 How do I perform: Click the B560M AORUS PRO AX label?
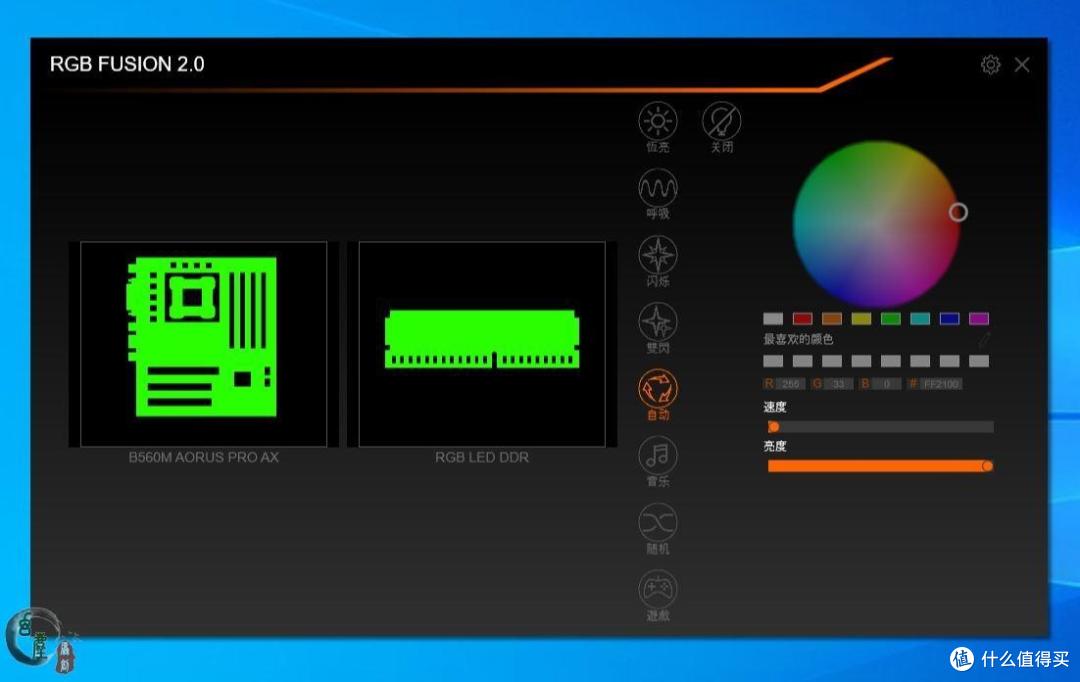tap(204, 457)
